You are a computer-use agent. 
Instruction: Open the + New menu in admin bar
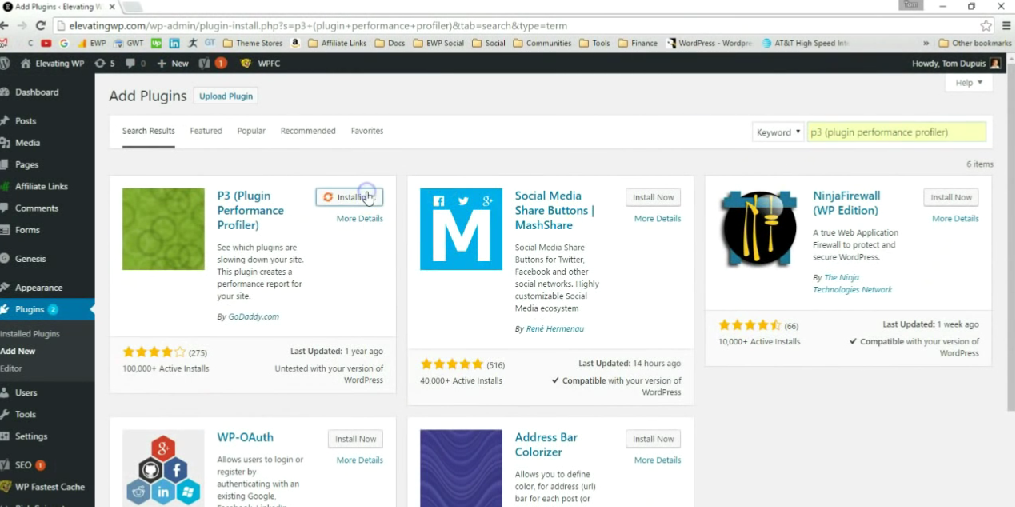tap(173, 63)
